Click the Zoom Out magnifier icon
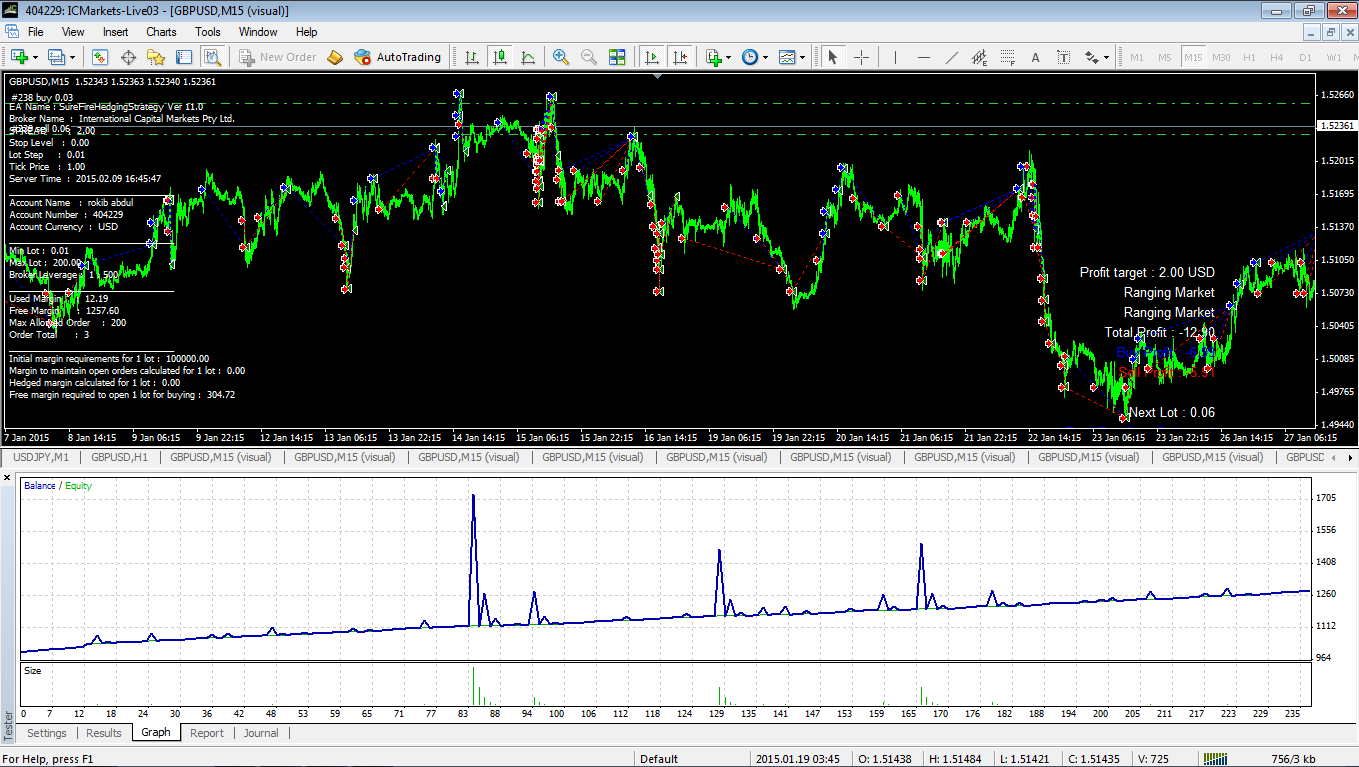Viewport: 1359px width, 767px height. coord(589,57)
